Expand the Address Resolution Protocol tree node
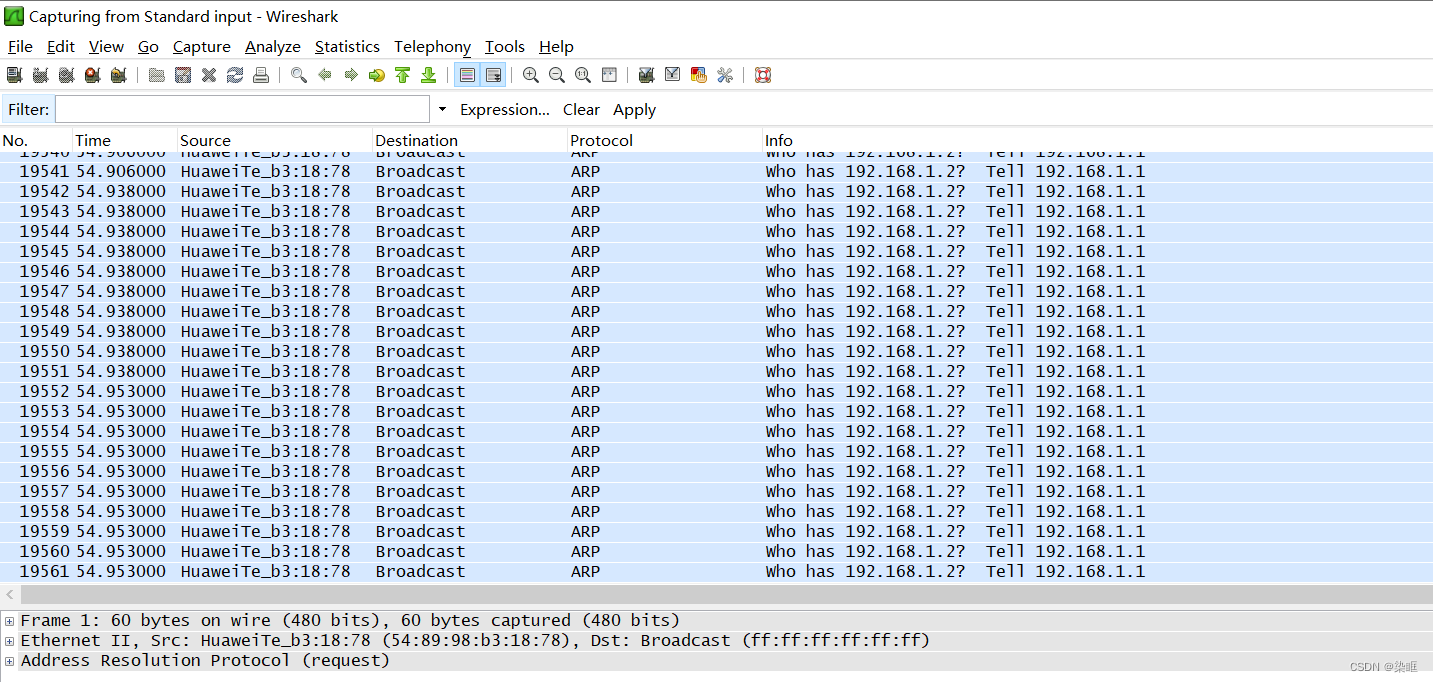 click(10, 661)
